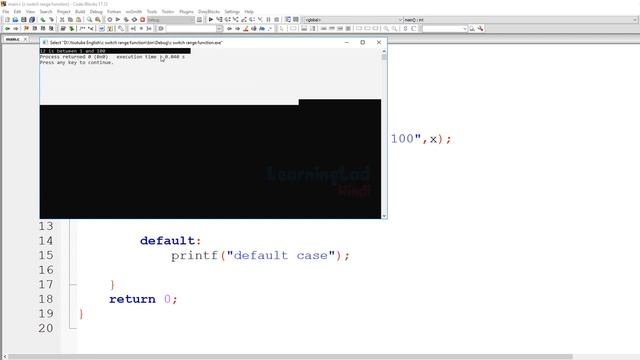This screenshot has height=360, width=640.
Task: Click the Next line debug icon
Action: coord(227,20)
